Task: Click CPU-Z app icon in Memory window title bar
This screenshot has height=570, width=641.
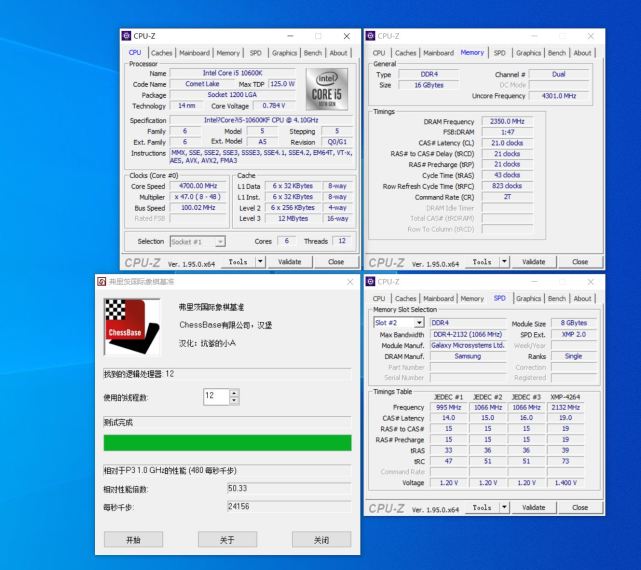Action: pos(370,36)
